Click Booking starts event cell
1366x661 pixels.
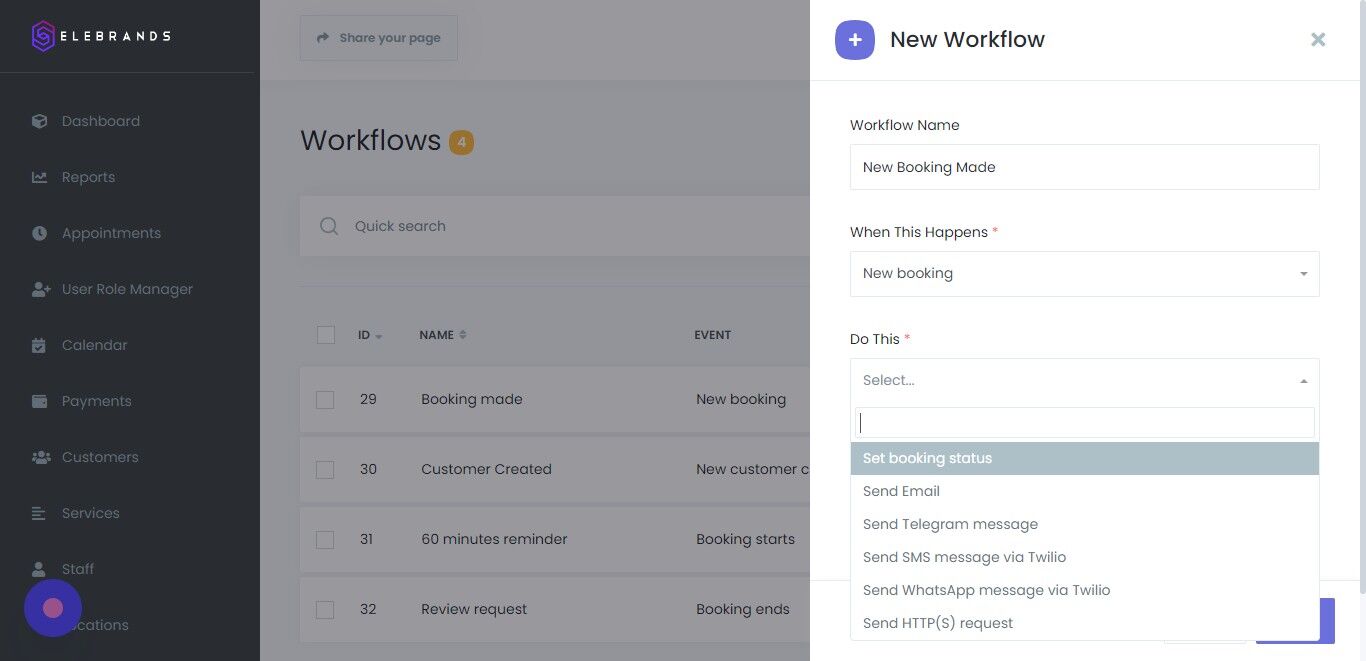745,539
